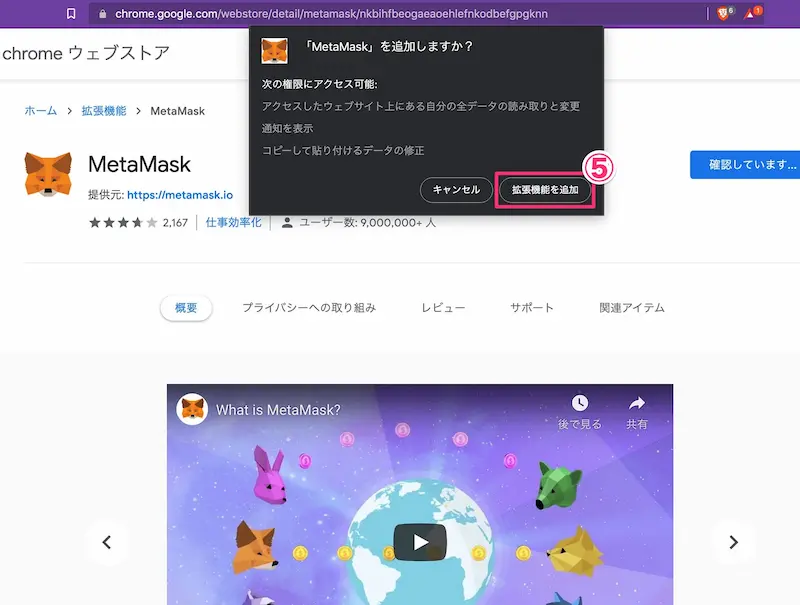Click the share arrow icon on video

[x=637, y=403]
